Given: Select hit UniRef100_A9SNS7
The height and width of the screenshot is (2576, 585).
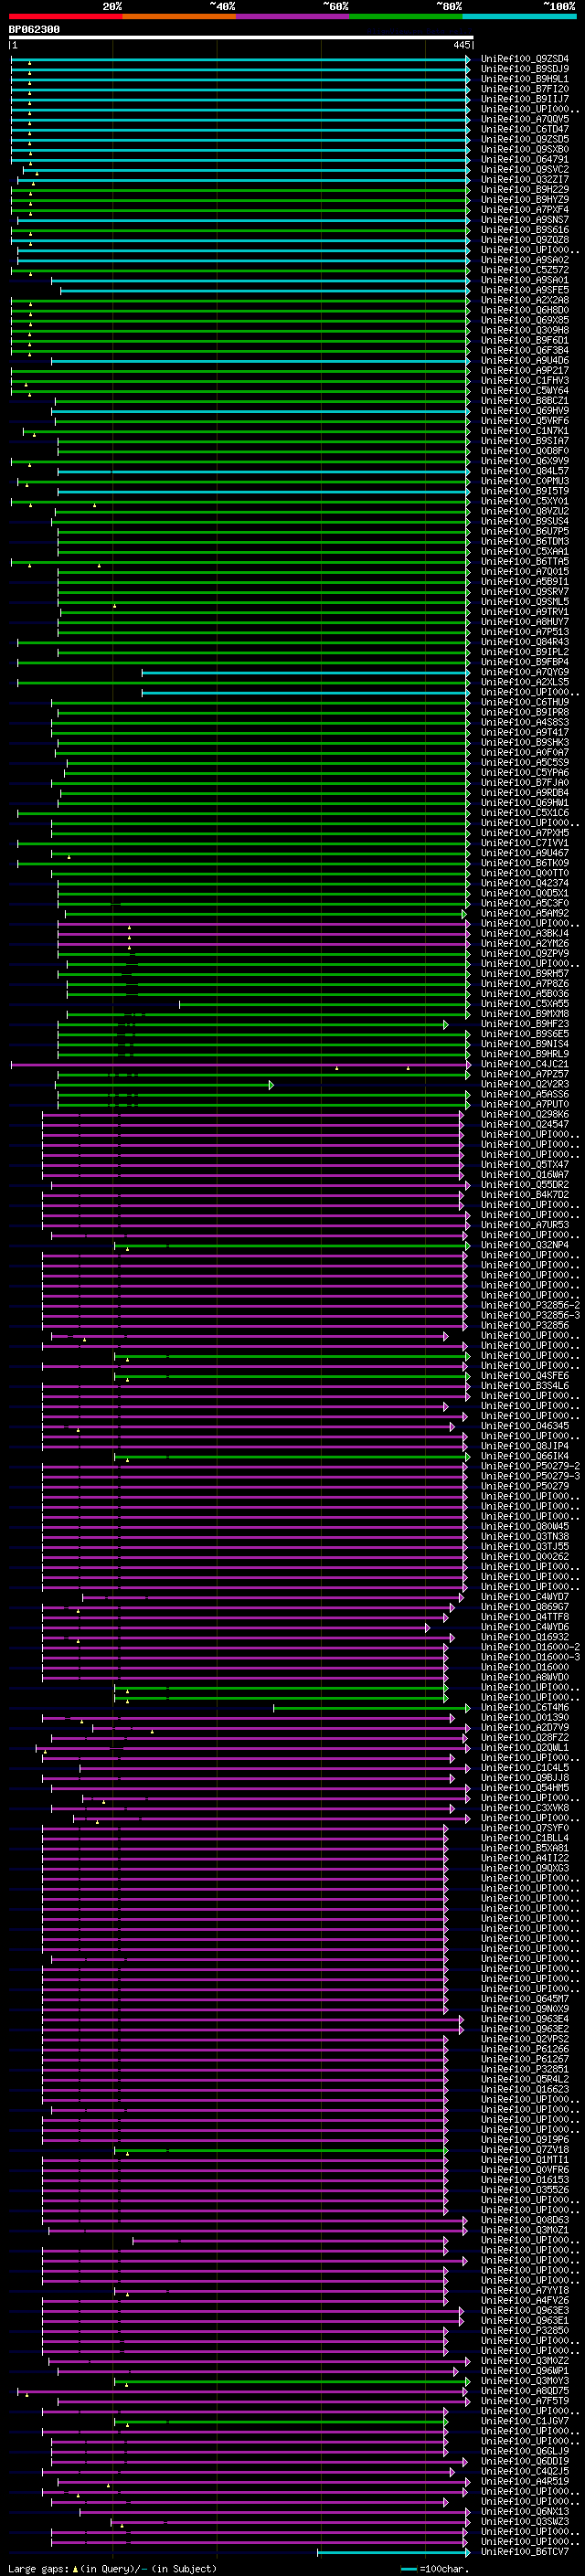Looking at the screenshot, I should 525,220.
